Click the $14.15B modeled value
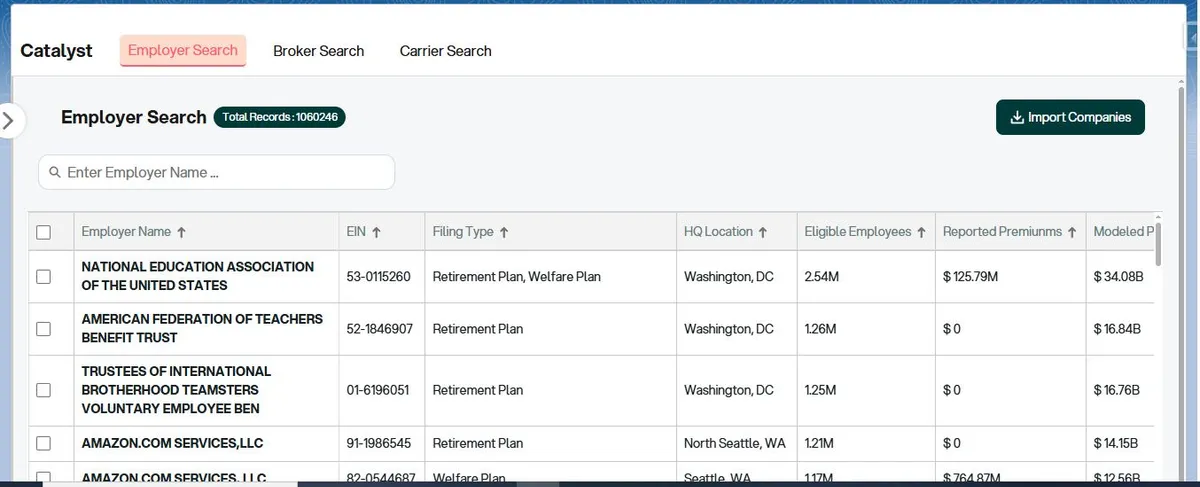The height and width of the screenshot is (487, 1200). [x=1116, y=443]
